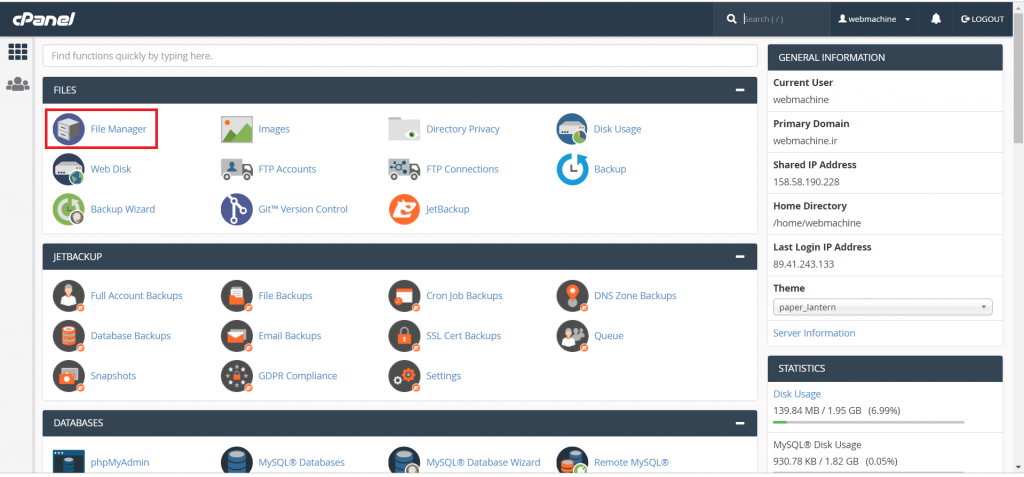Open the User Manager sidebar icon
The height and width of the screenshot is (477, 1024).
click(18, 84)
